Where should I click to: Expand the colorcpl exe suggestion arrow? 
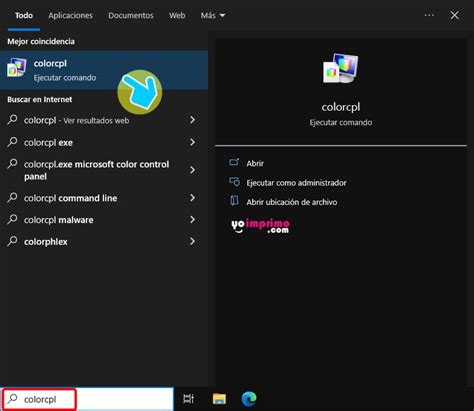click(192, 142)
